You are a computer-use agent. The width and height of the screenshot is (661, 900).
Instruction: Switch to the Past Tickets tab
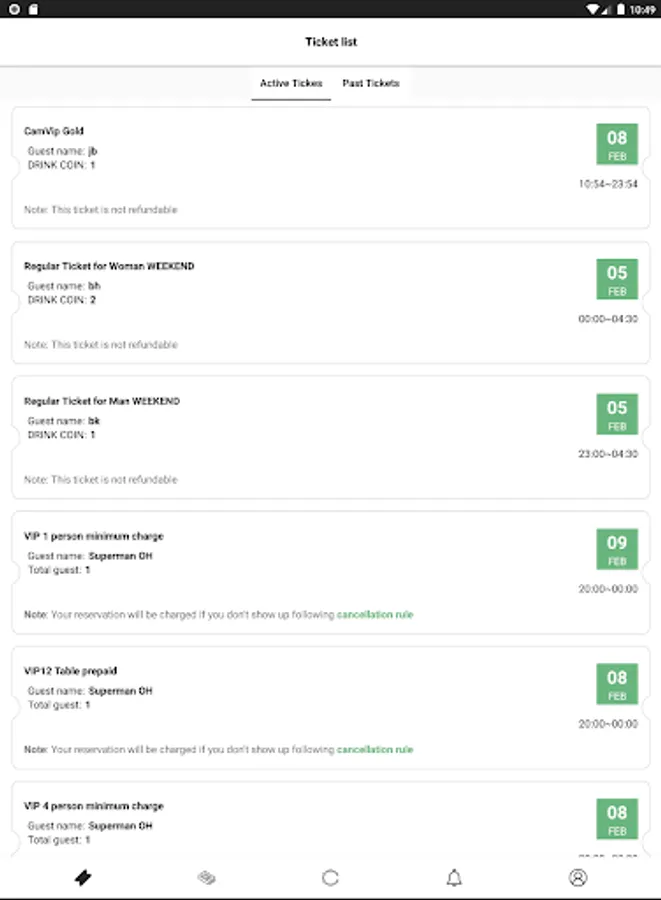(x=371, y=83)
